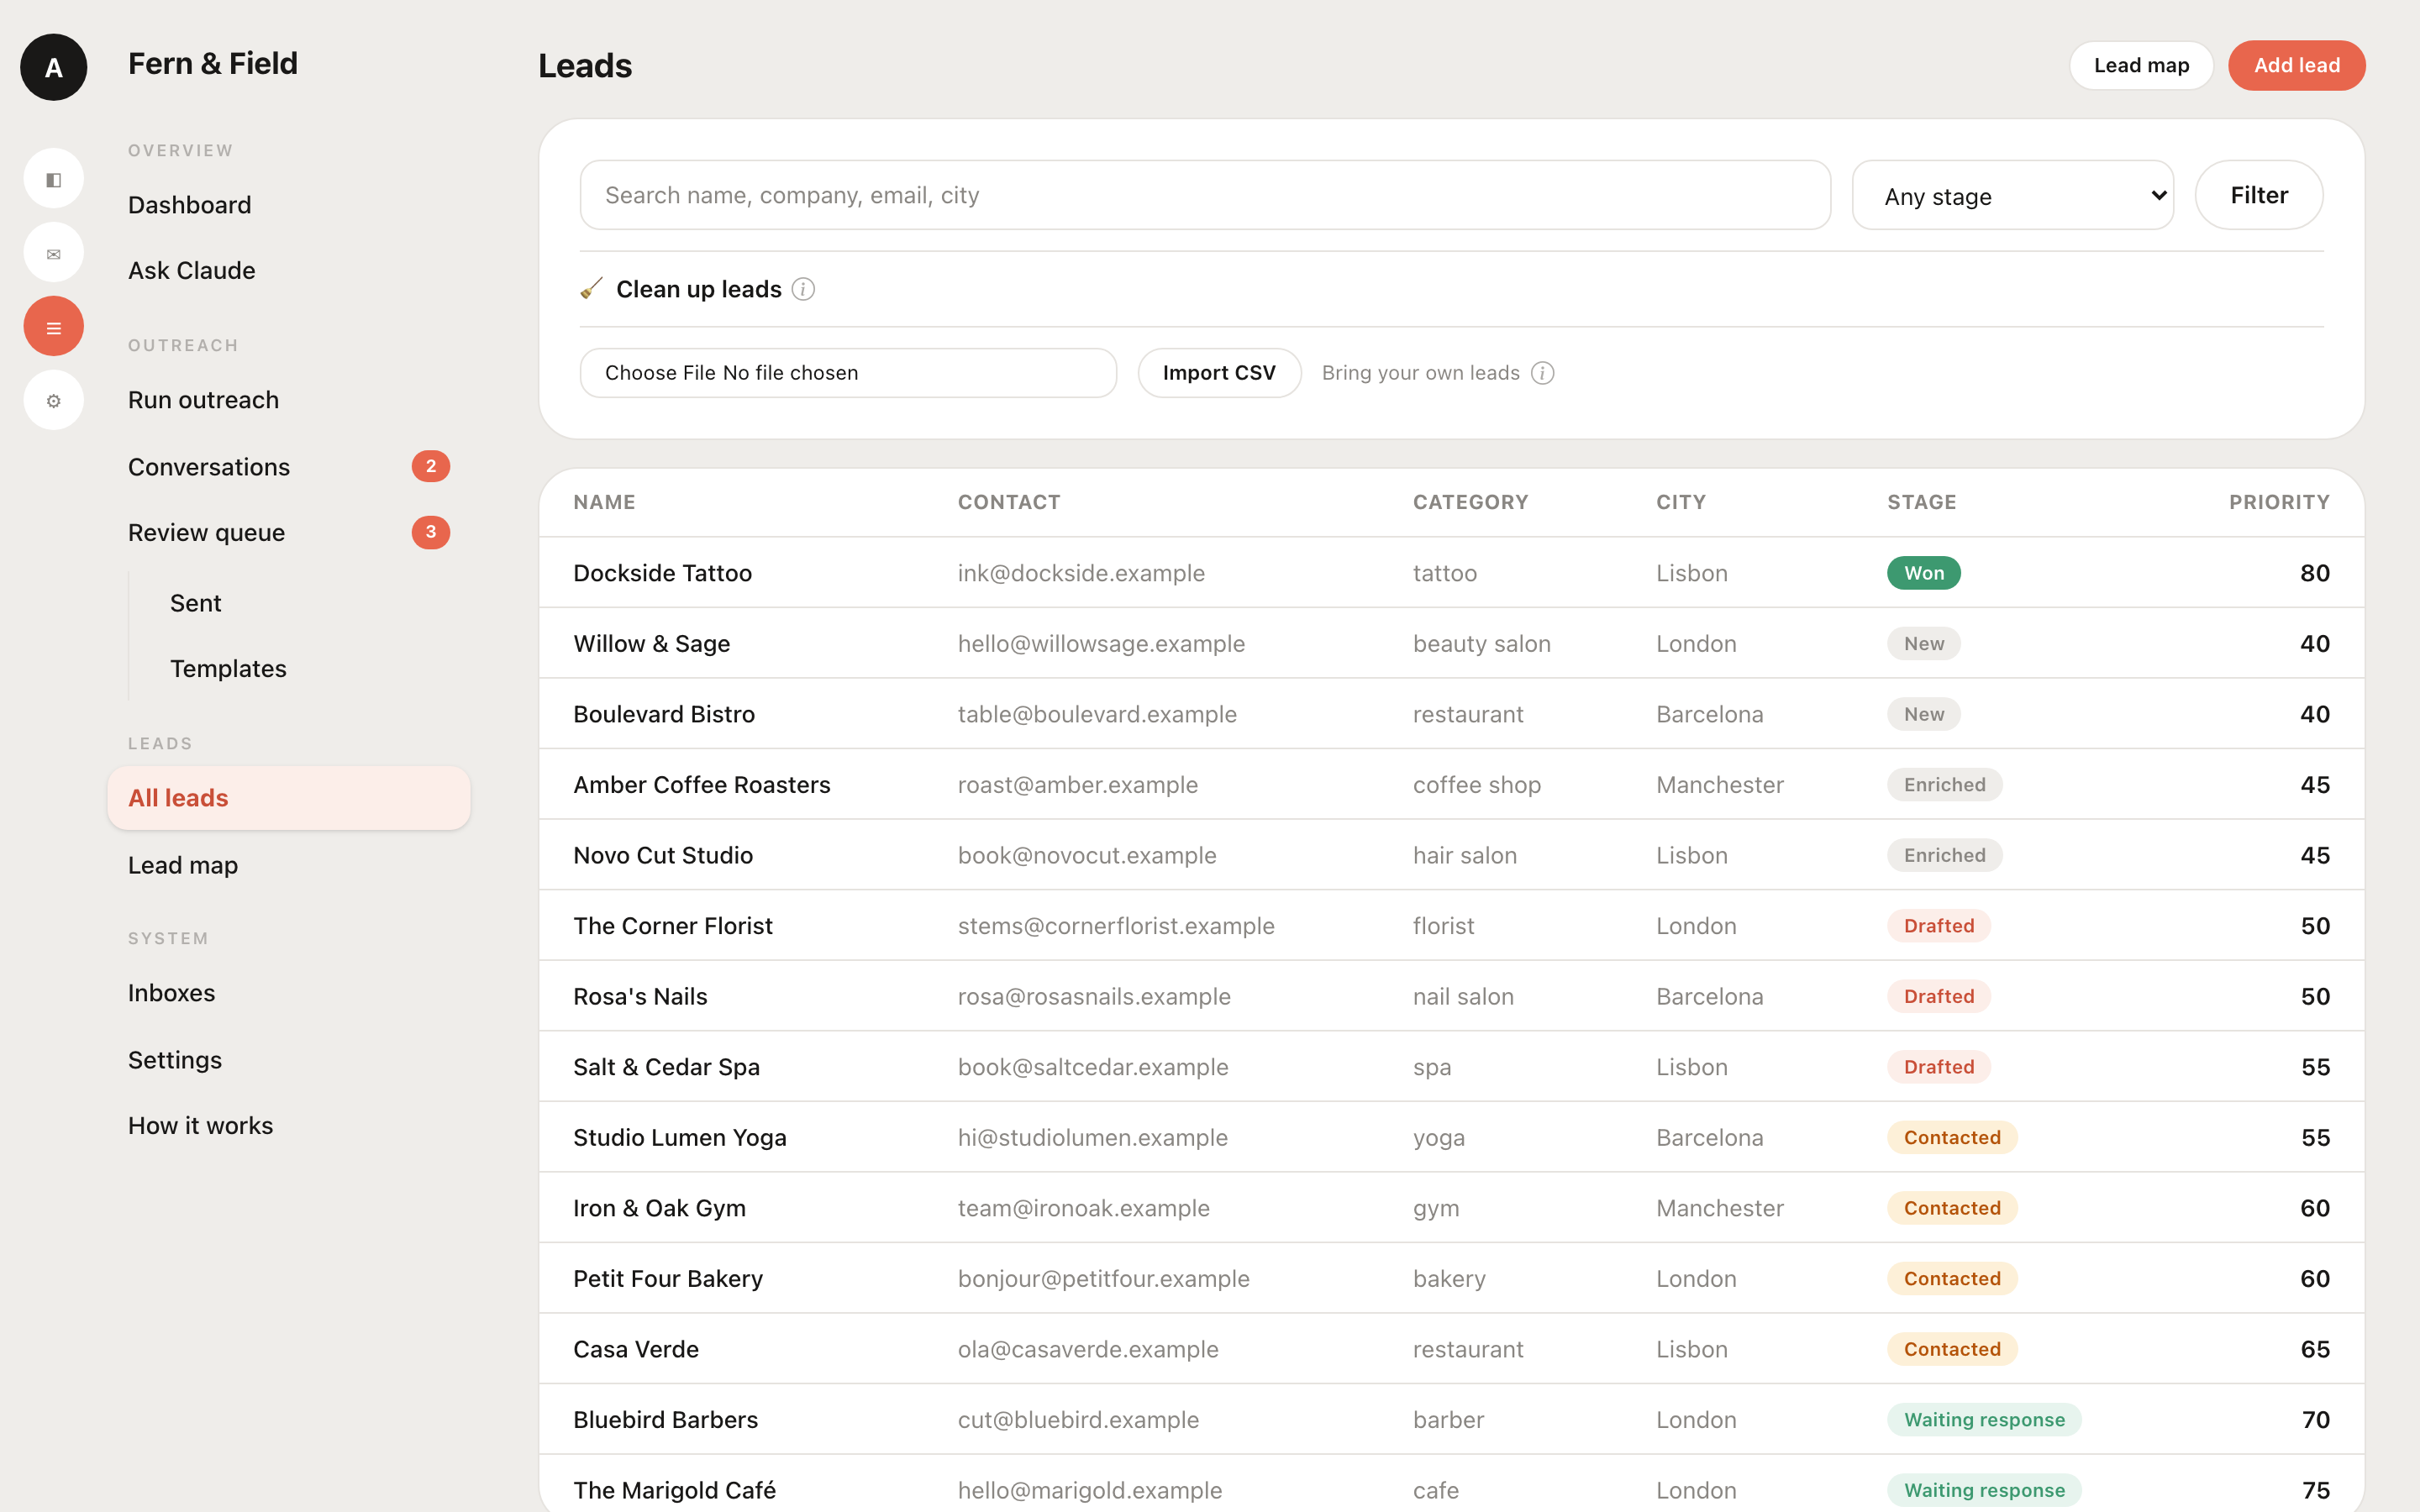This screenshot has height=1512, width=2420.
Task: Open the Any stage dropdown
Action: point(2013,195)
